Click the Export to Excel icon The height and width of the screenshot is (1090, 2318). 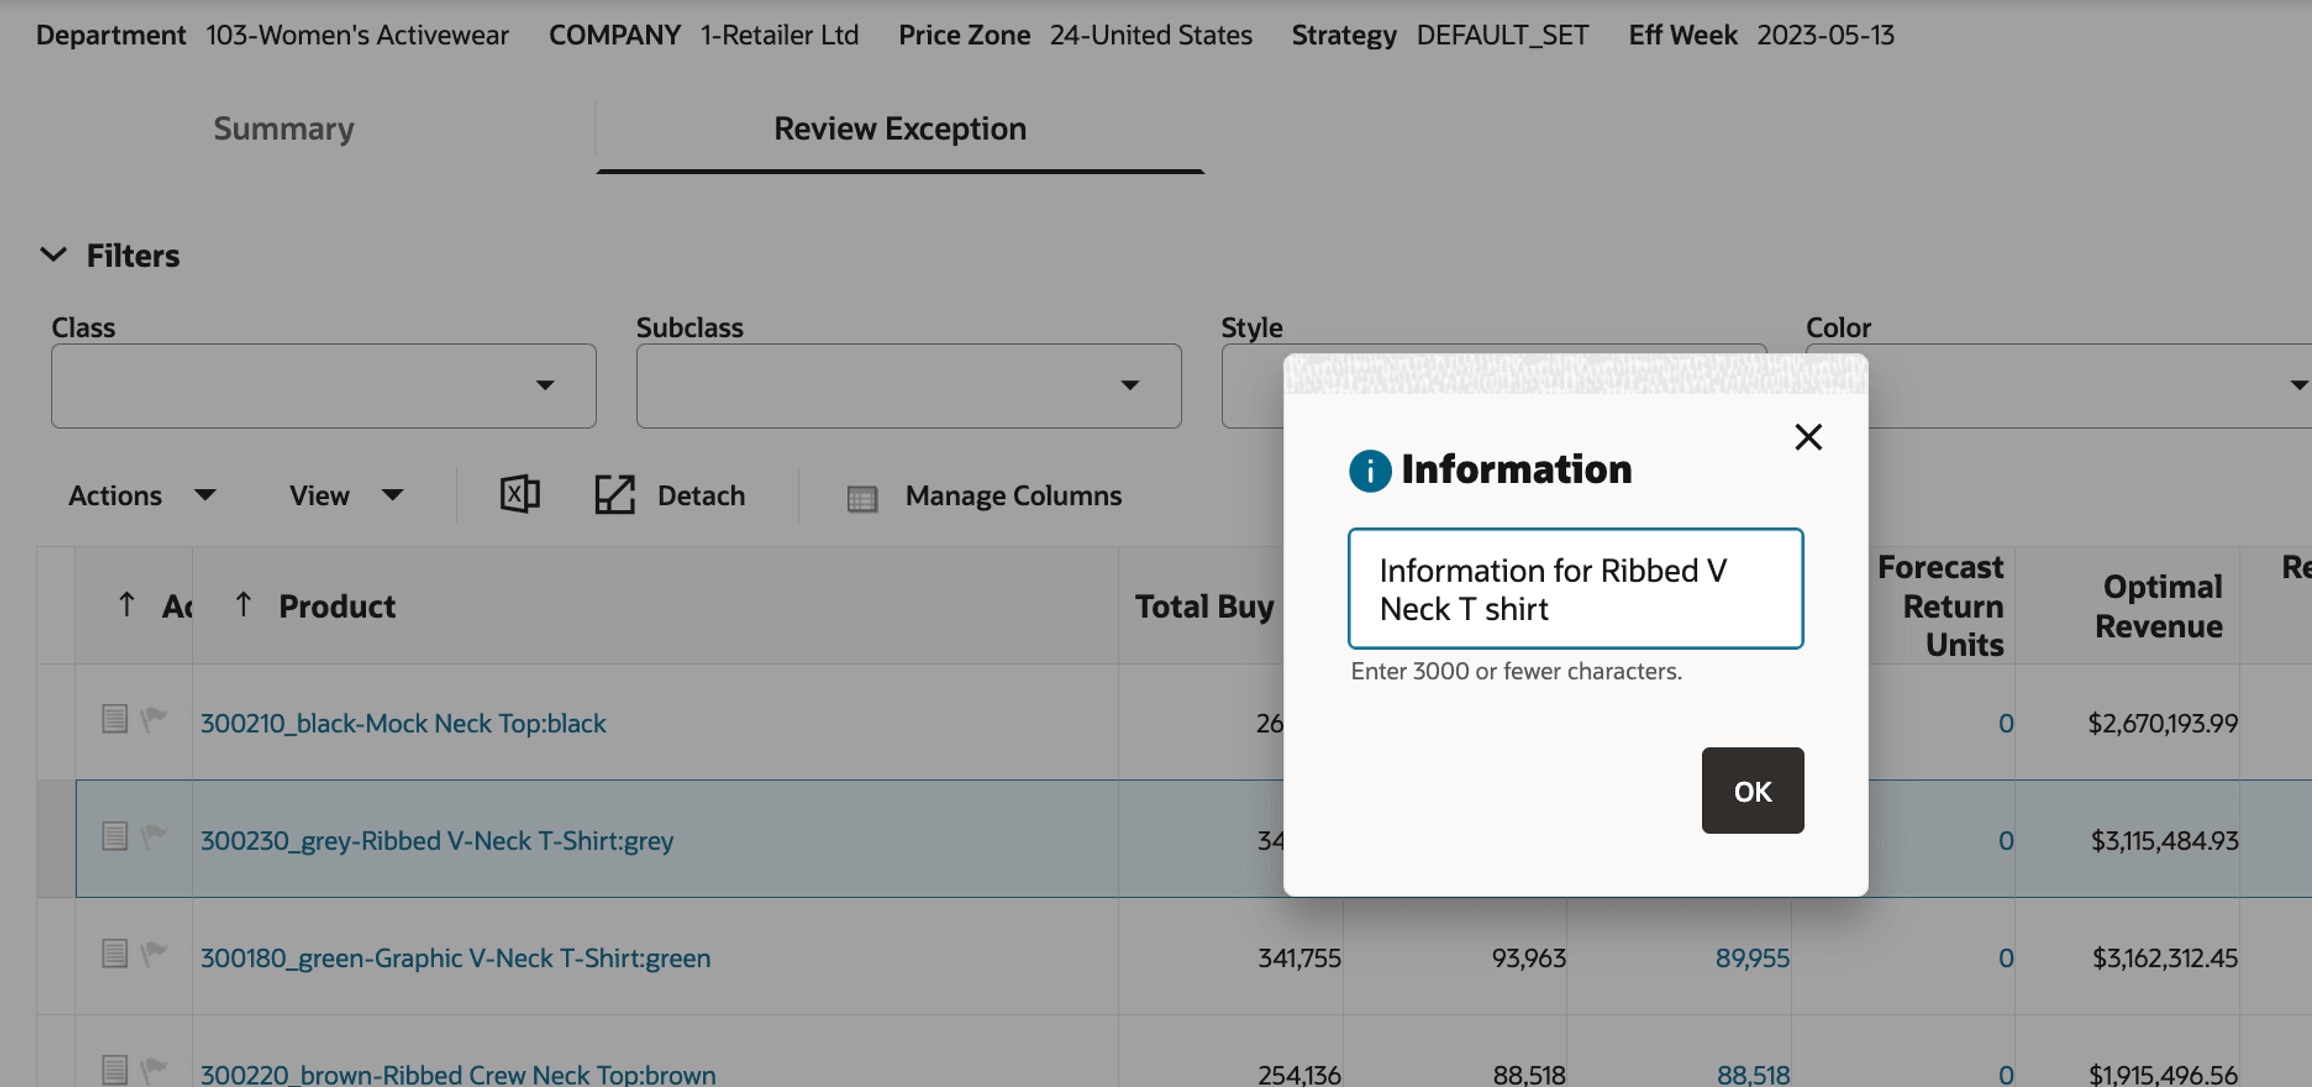pyautogui.click(x=520, y=496)
